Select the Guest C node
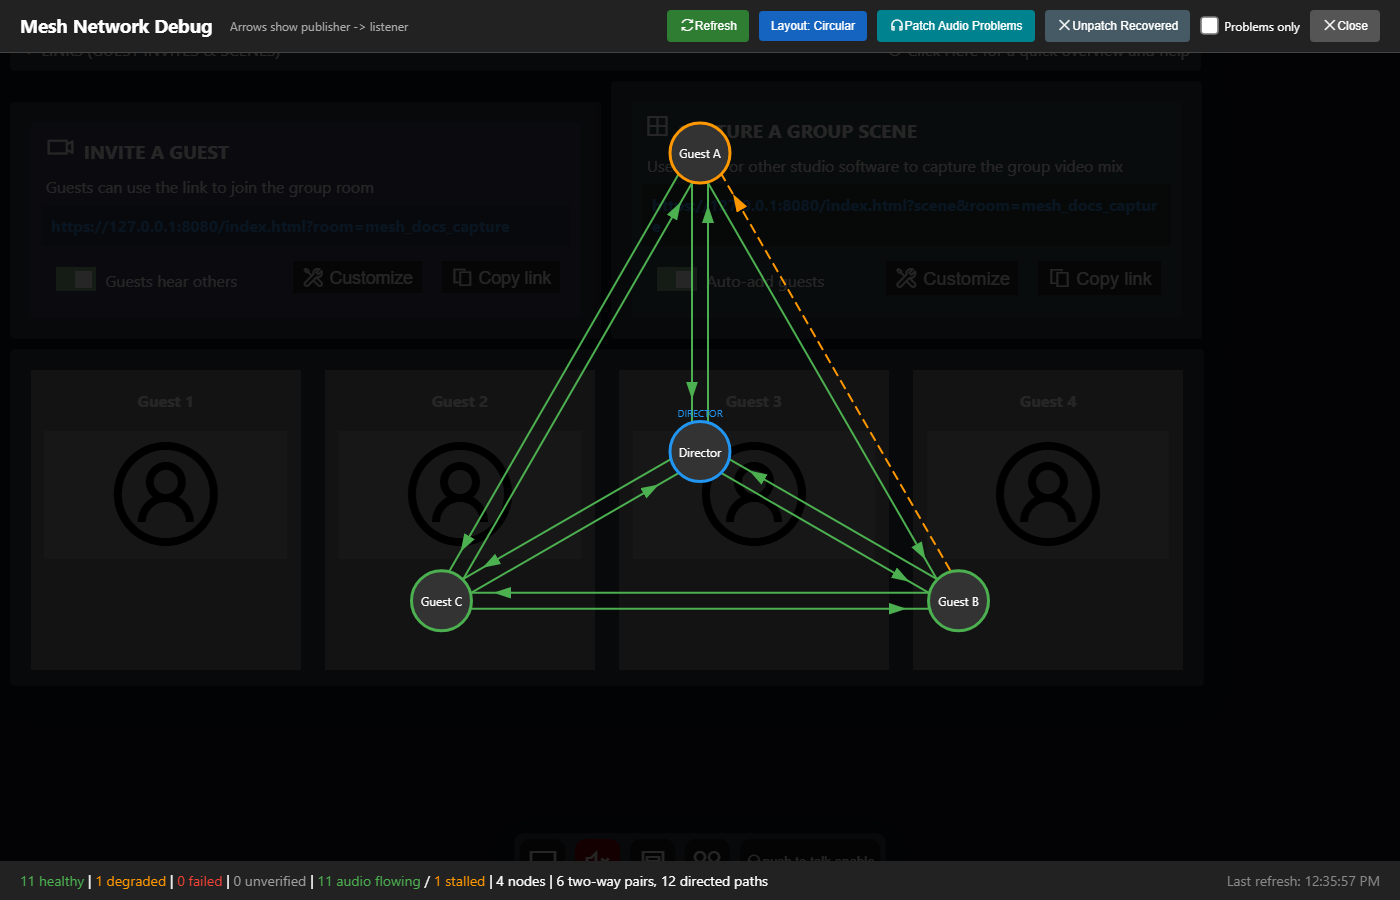The width and height of the screenshot is (1400, 900). [441, 601]
